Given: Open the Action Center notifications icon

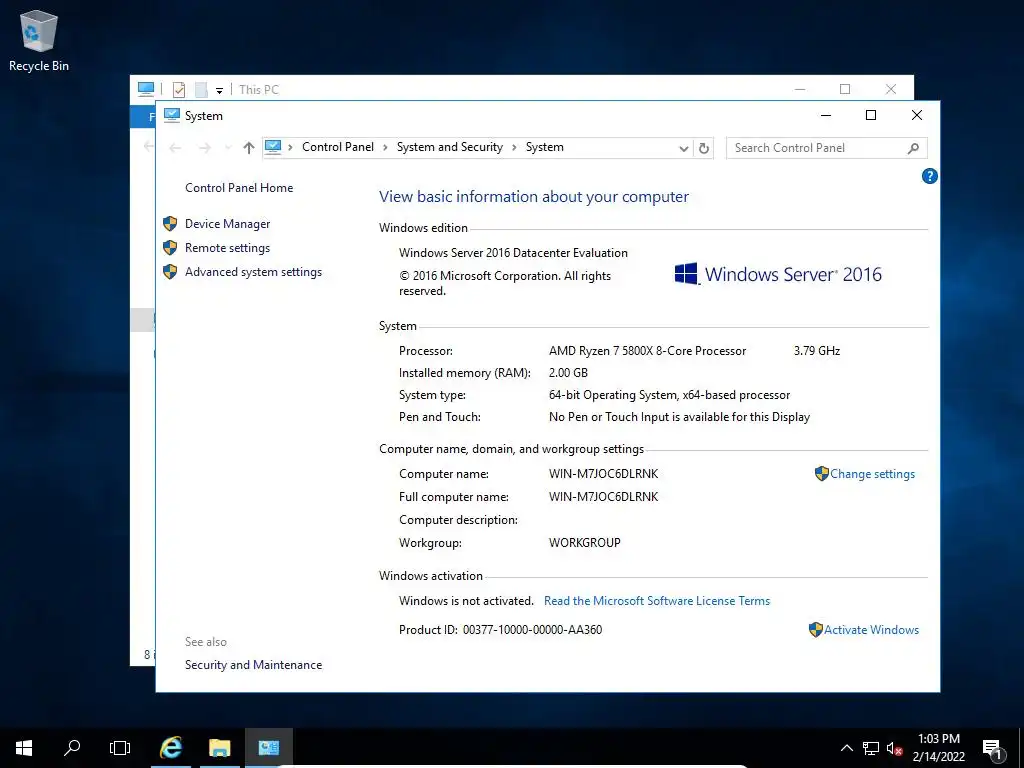Looking at the screenshot, I should click(x=992, y=748).
